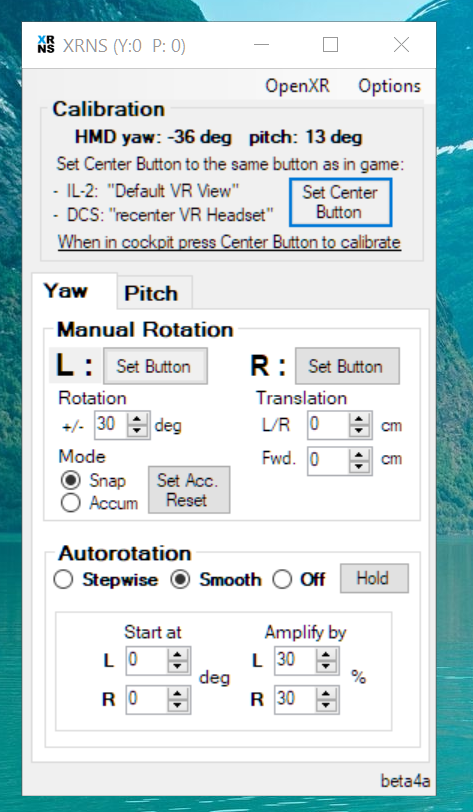Click the Rotation degrees input field

click(111, 425)
